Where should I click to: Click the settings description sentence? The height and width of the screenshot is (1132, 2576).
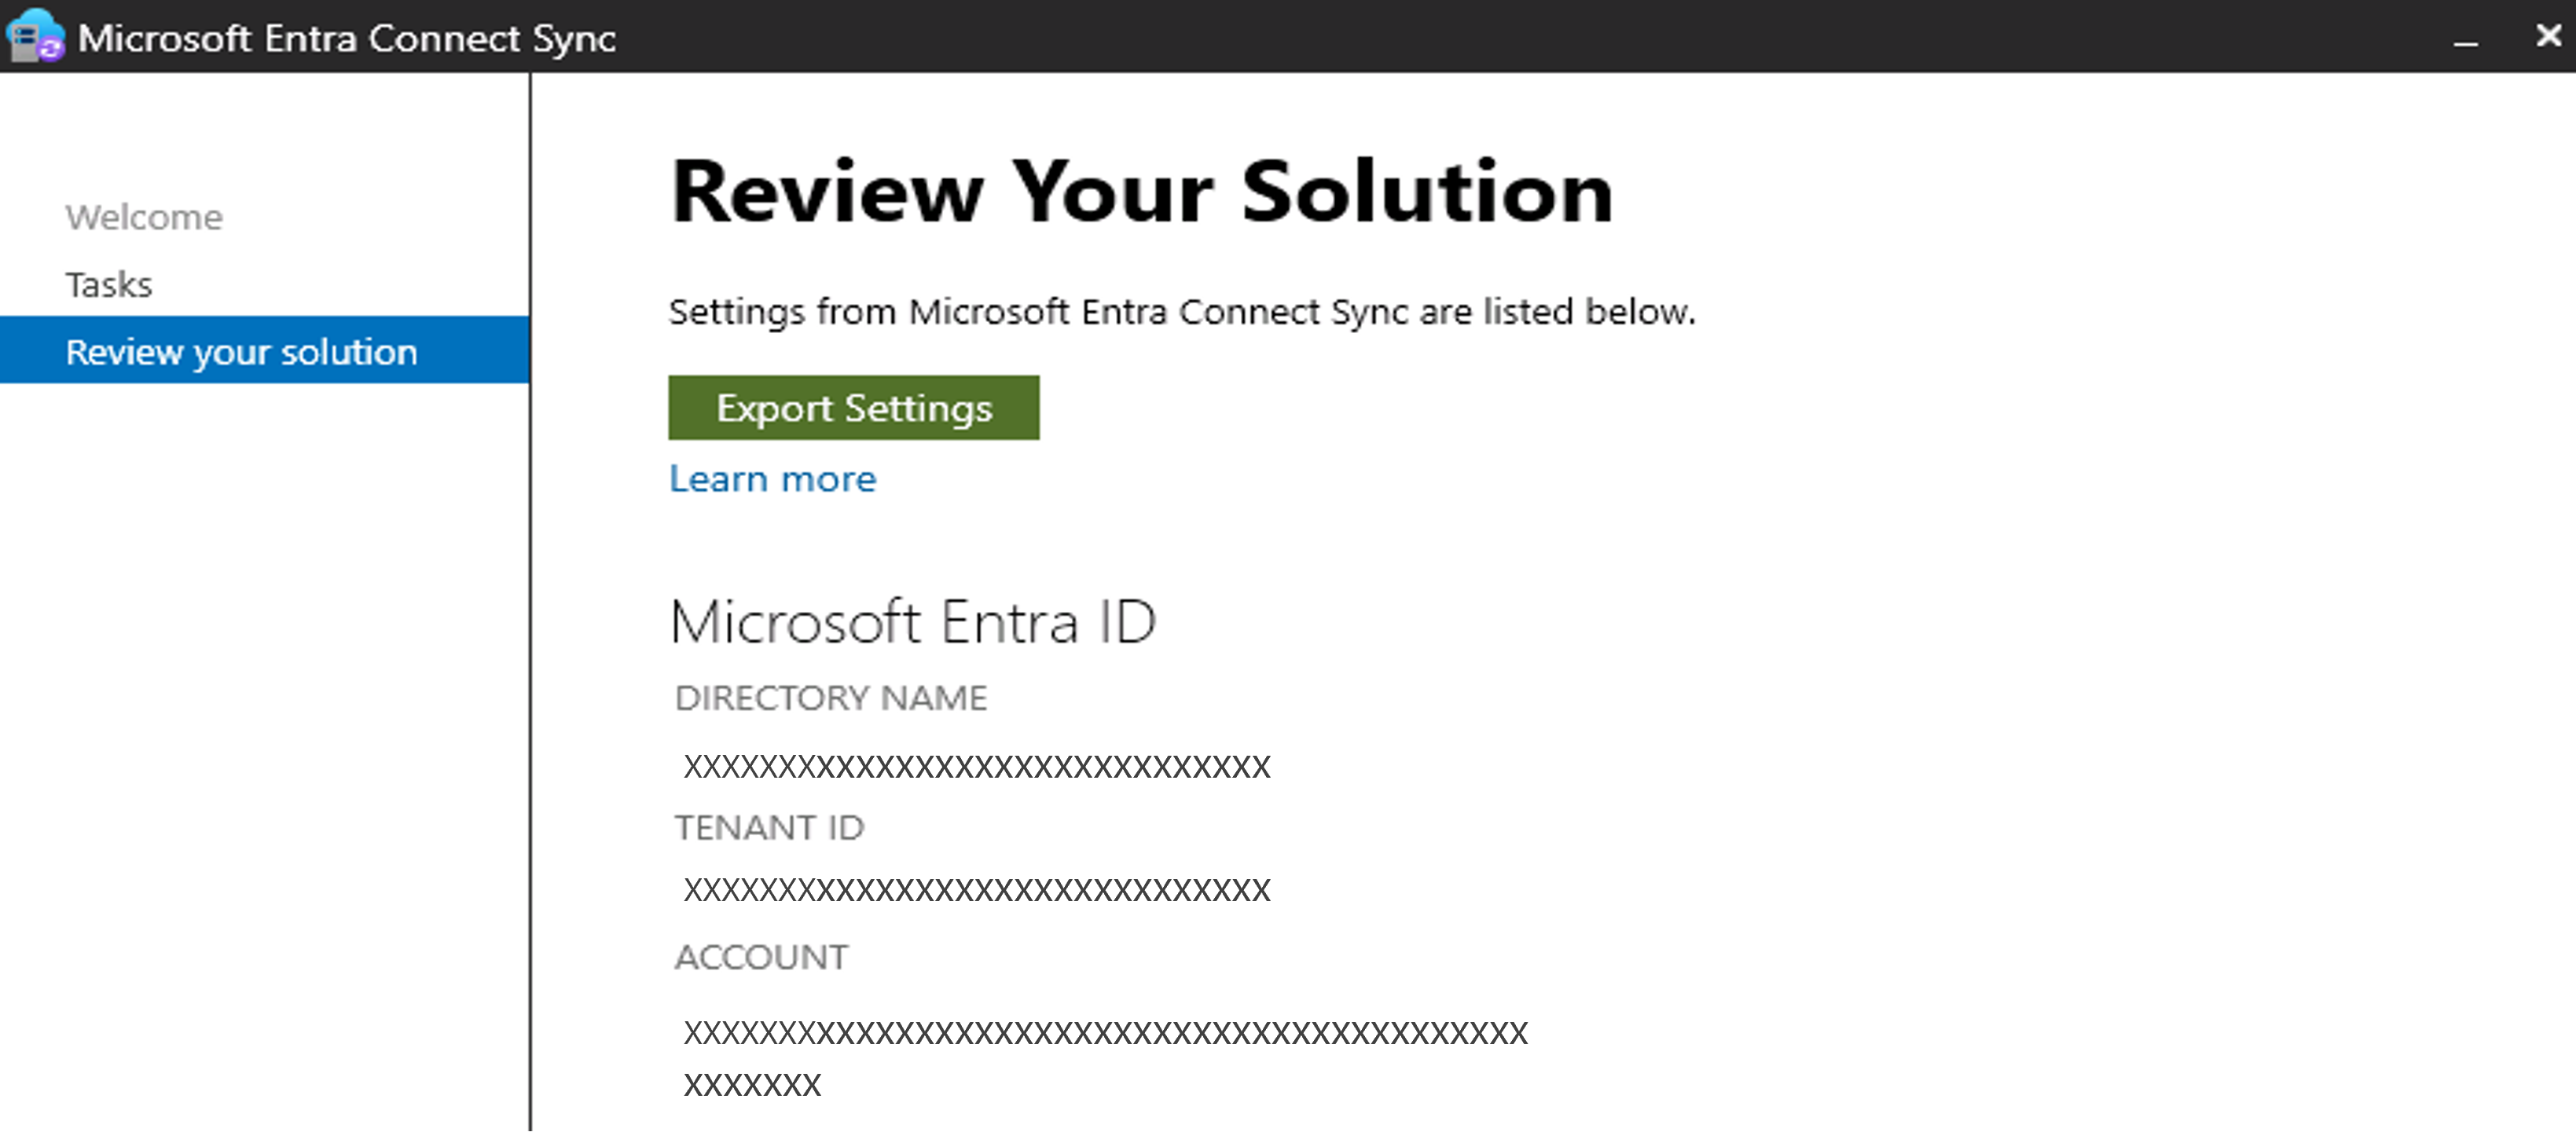pyautogui.click(x=1181, y=312)
